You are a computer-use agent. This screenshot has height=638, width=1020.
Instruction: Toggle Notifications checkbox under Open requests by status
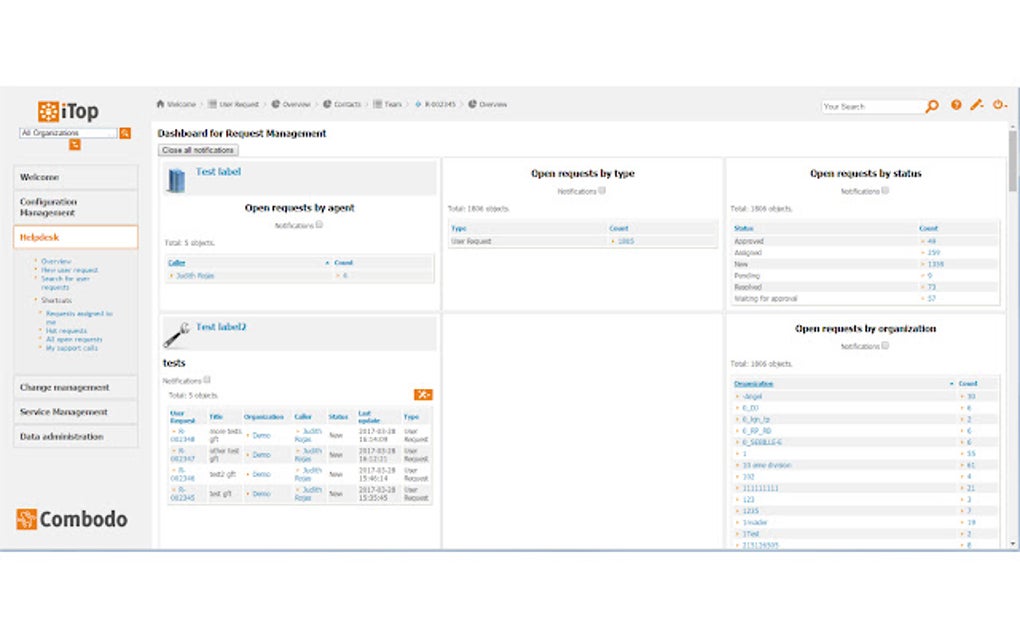pyautogui.click(x=885, y=191)
